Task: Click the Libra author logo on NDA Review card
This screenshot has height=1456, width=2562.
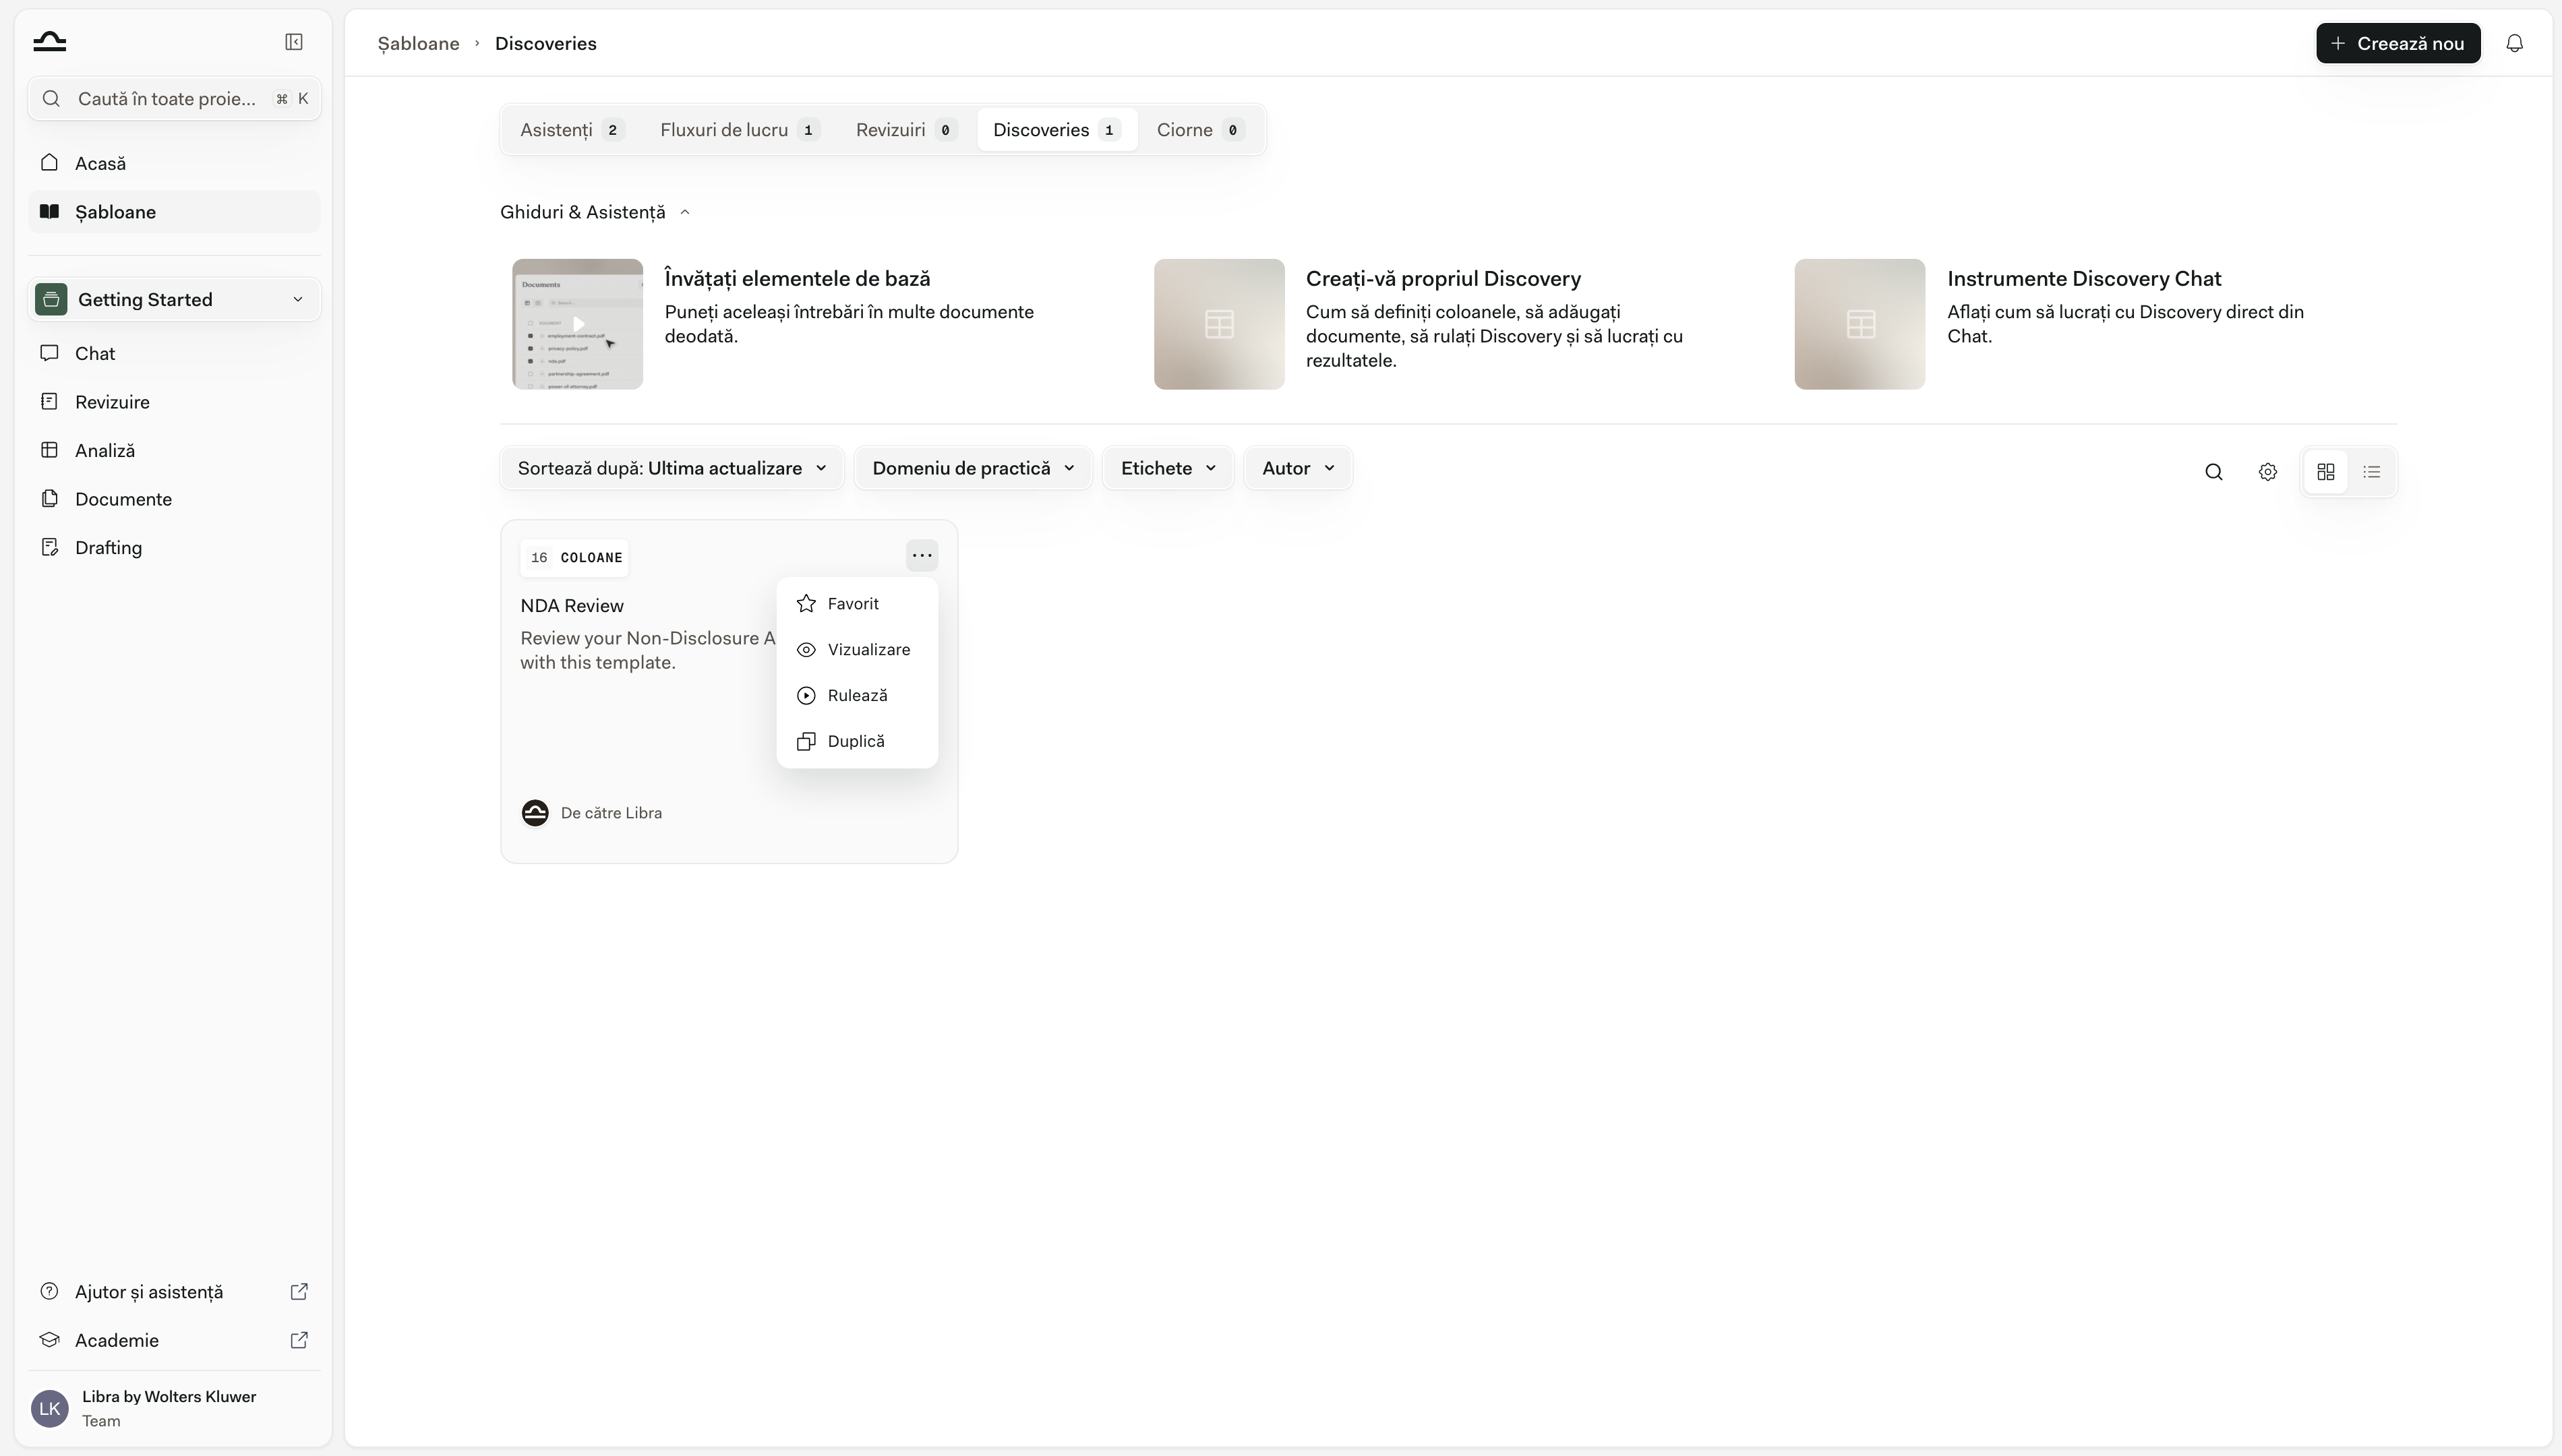Action: [x=535, y=813]
